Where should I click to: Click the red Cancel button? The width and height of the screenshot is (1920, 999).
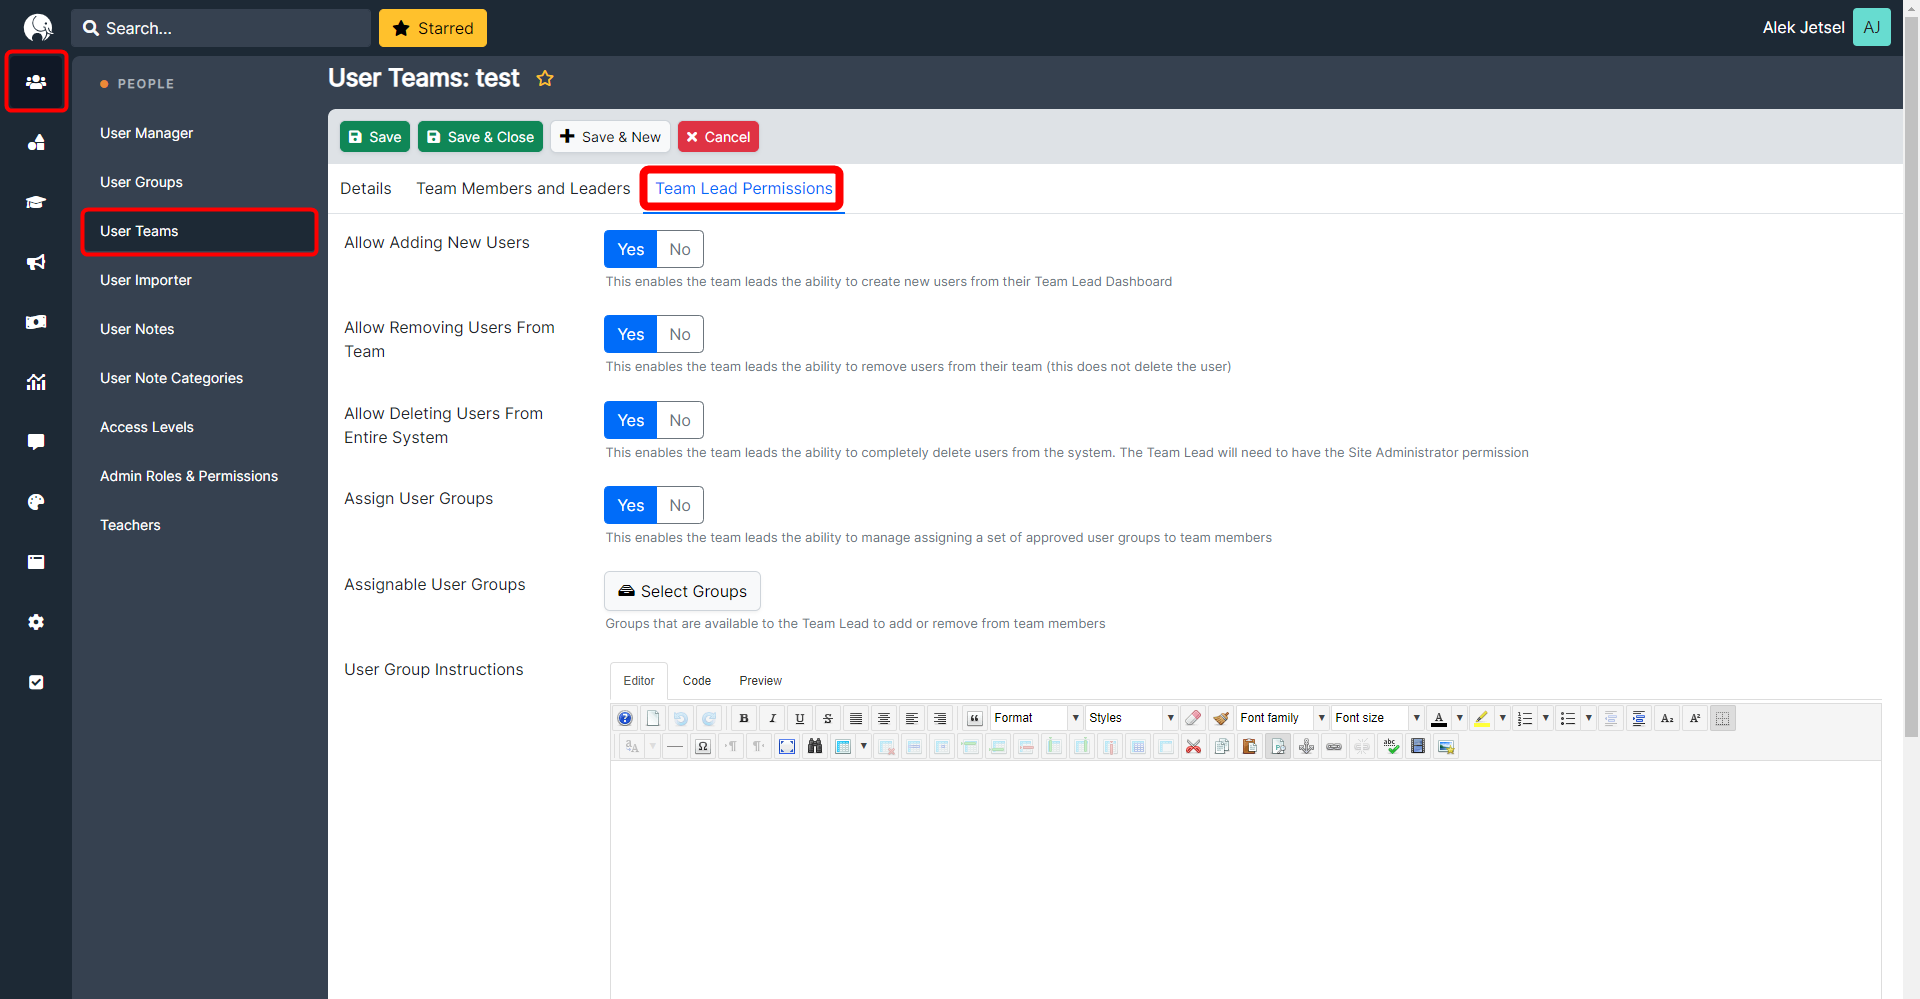tap(718, 137)
